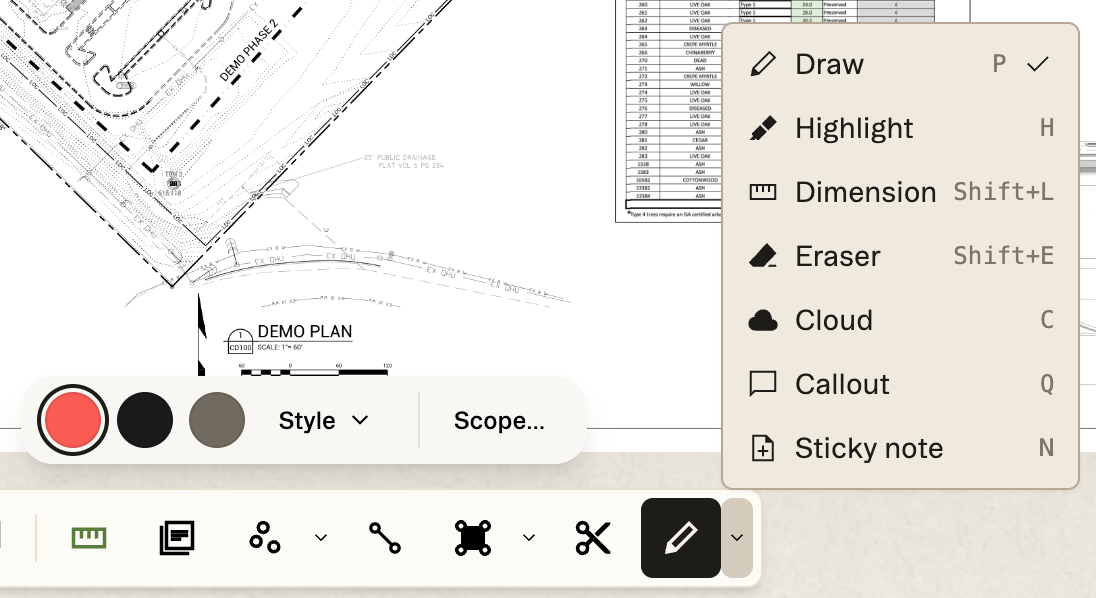Open the stacked sheets icon
This screenshot has width=1096, height=598.
[177, 538]
